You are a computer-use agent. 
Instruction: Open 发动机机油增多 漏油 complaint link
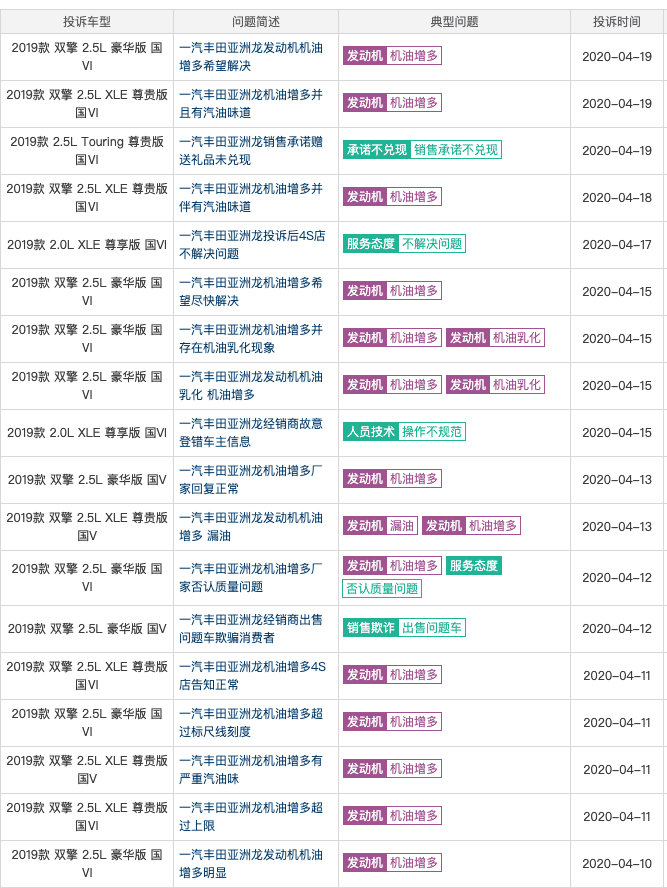click(251, 527)
